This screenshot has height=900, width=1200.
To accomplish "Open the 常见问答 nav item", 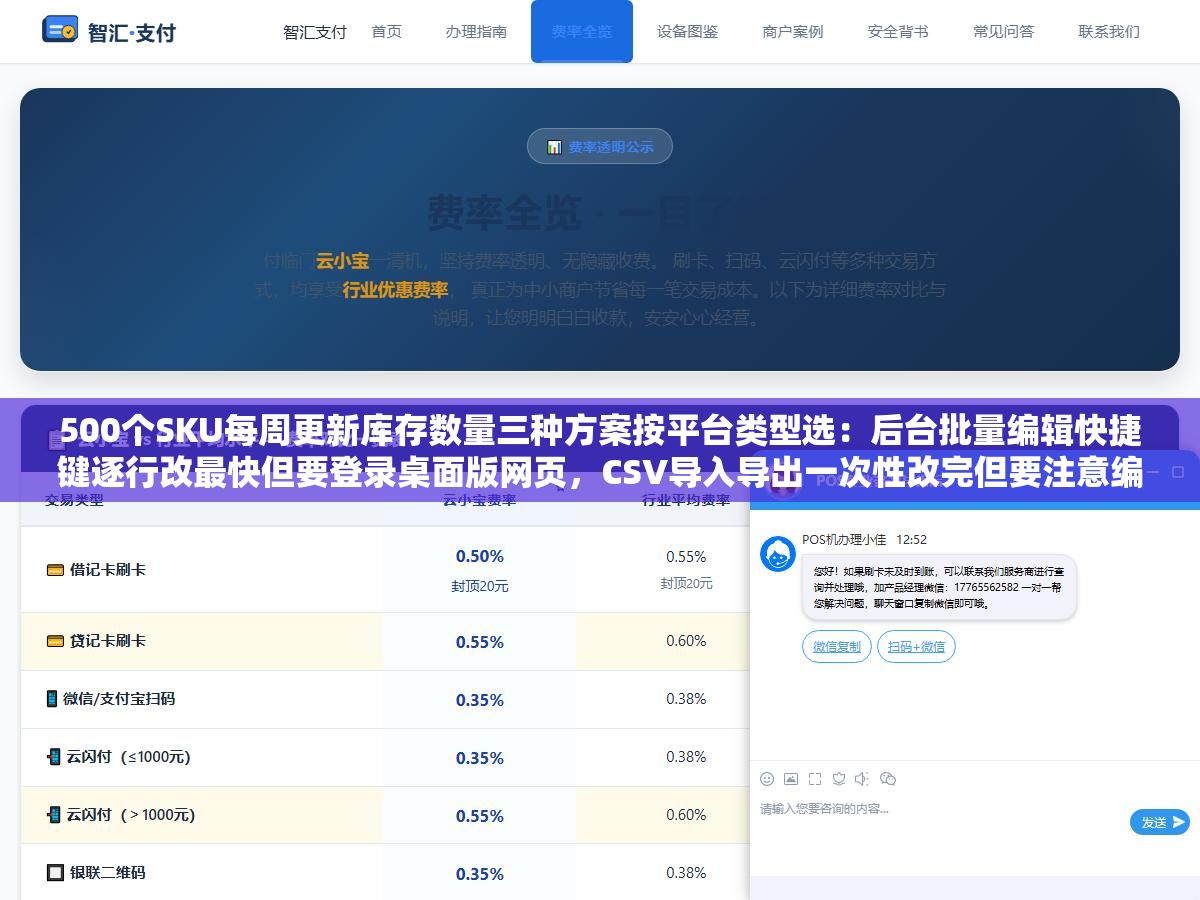I will point(1004,31).
